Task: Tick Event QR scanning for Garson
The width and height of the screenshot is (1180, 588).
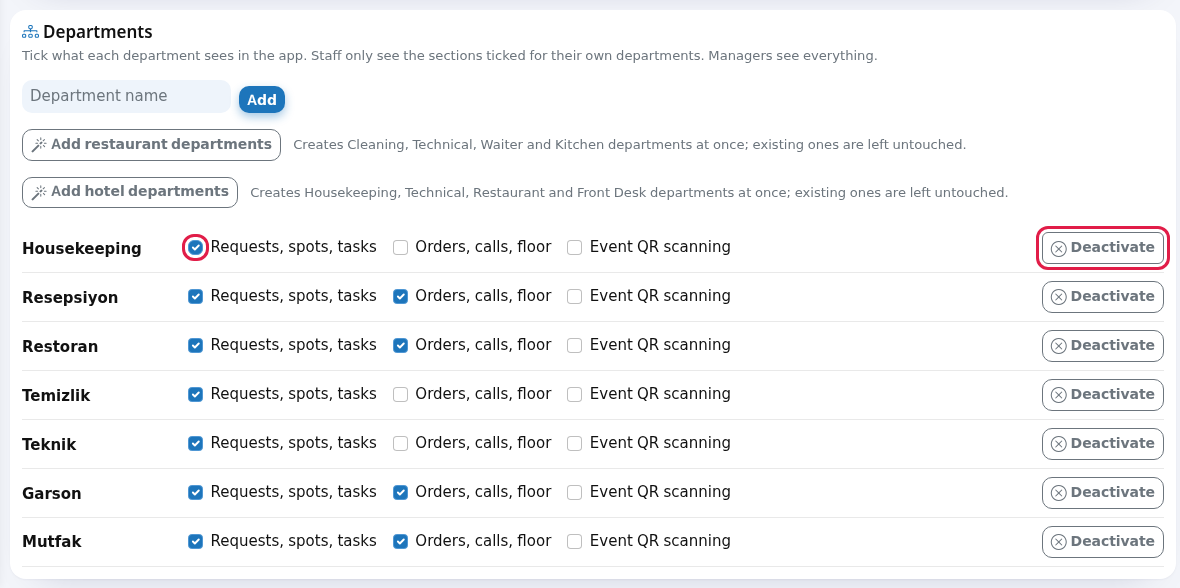Action: point(574,492)
